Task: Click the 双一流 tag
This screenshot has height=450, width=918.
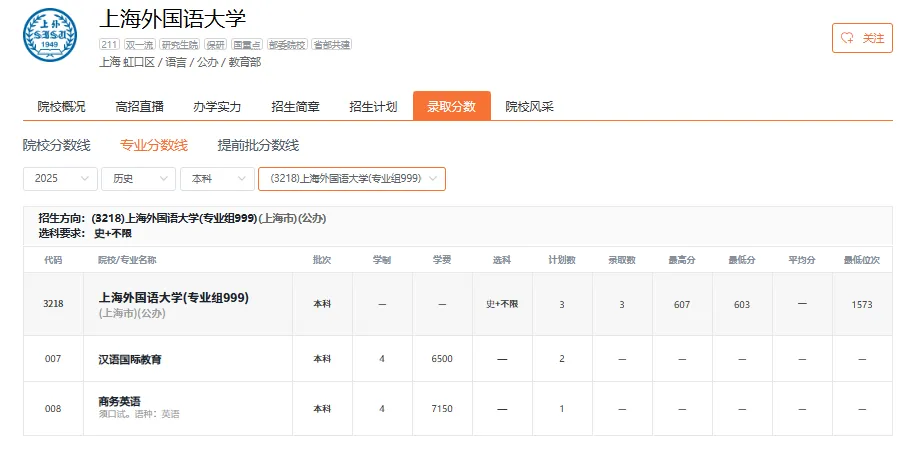Action: point(140,44)
